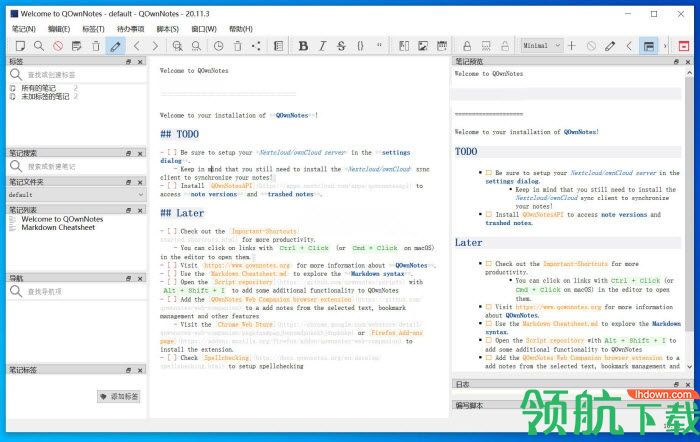Click the 添加标签 button
The image size is (700, 442).
[119, 396]
